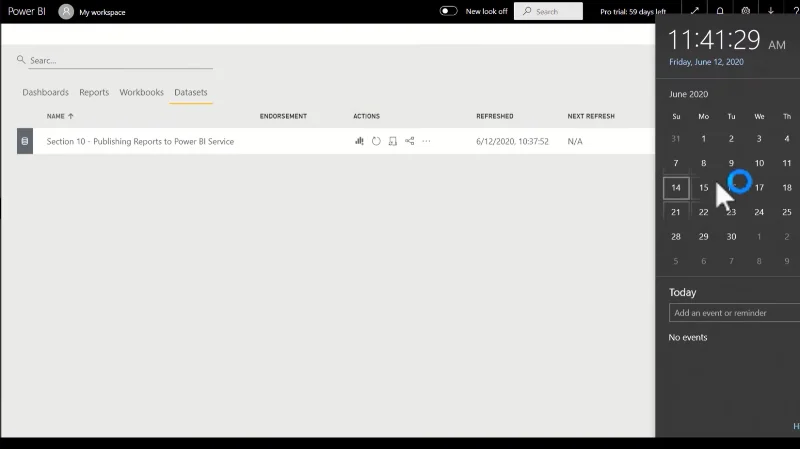Viewport: 800px width, 449px height.
Task: Select June 3 in the calendar
Action: [x=759, y=139]
